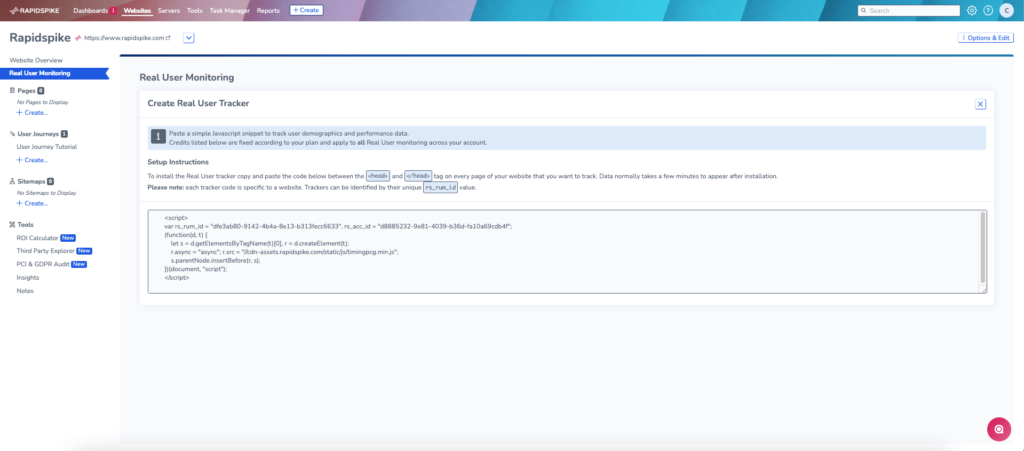Create a new user journey
The image size is (1024, 451).
pyautogui.click(x=33, y=160)
